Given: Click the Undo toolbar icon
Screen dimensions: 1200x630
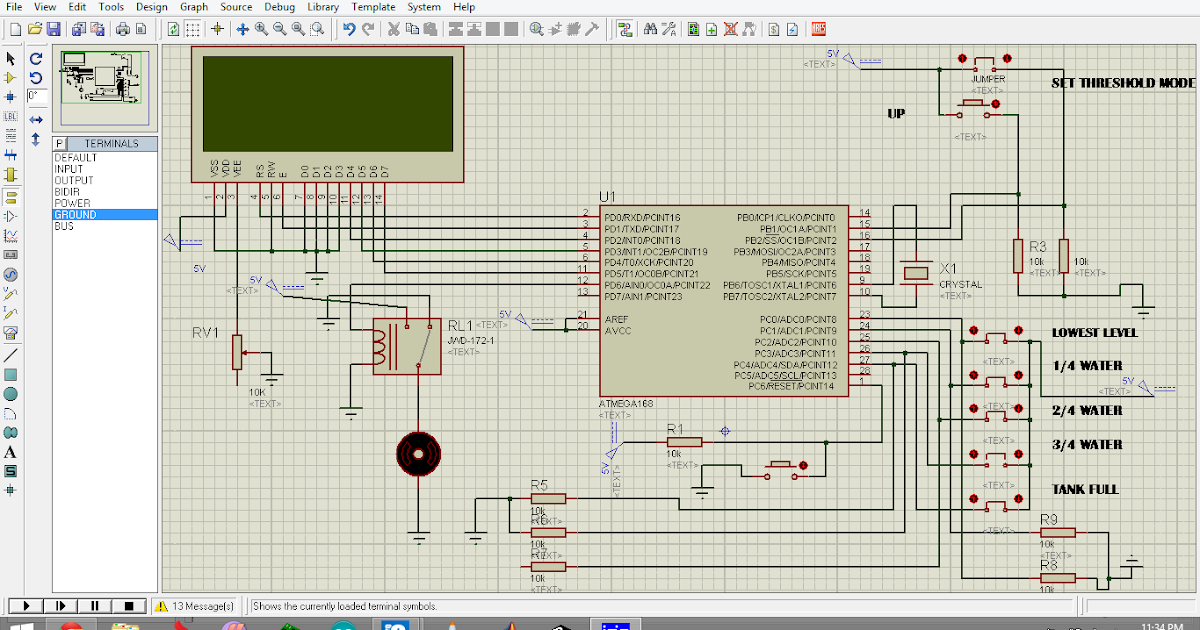Looking at the screenshot, I should (347, 29).
